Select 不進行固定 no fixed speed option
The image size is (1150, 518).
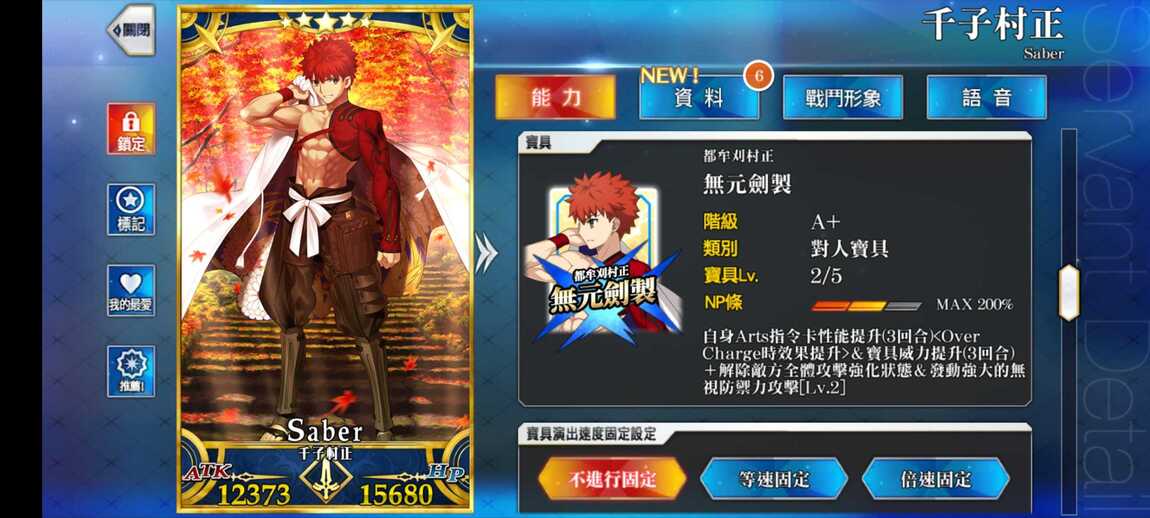[x=612, y=480]
